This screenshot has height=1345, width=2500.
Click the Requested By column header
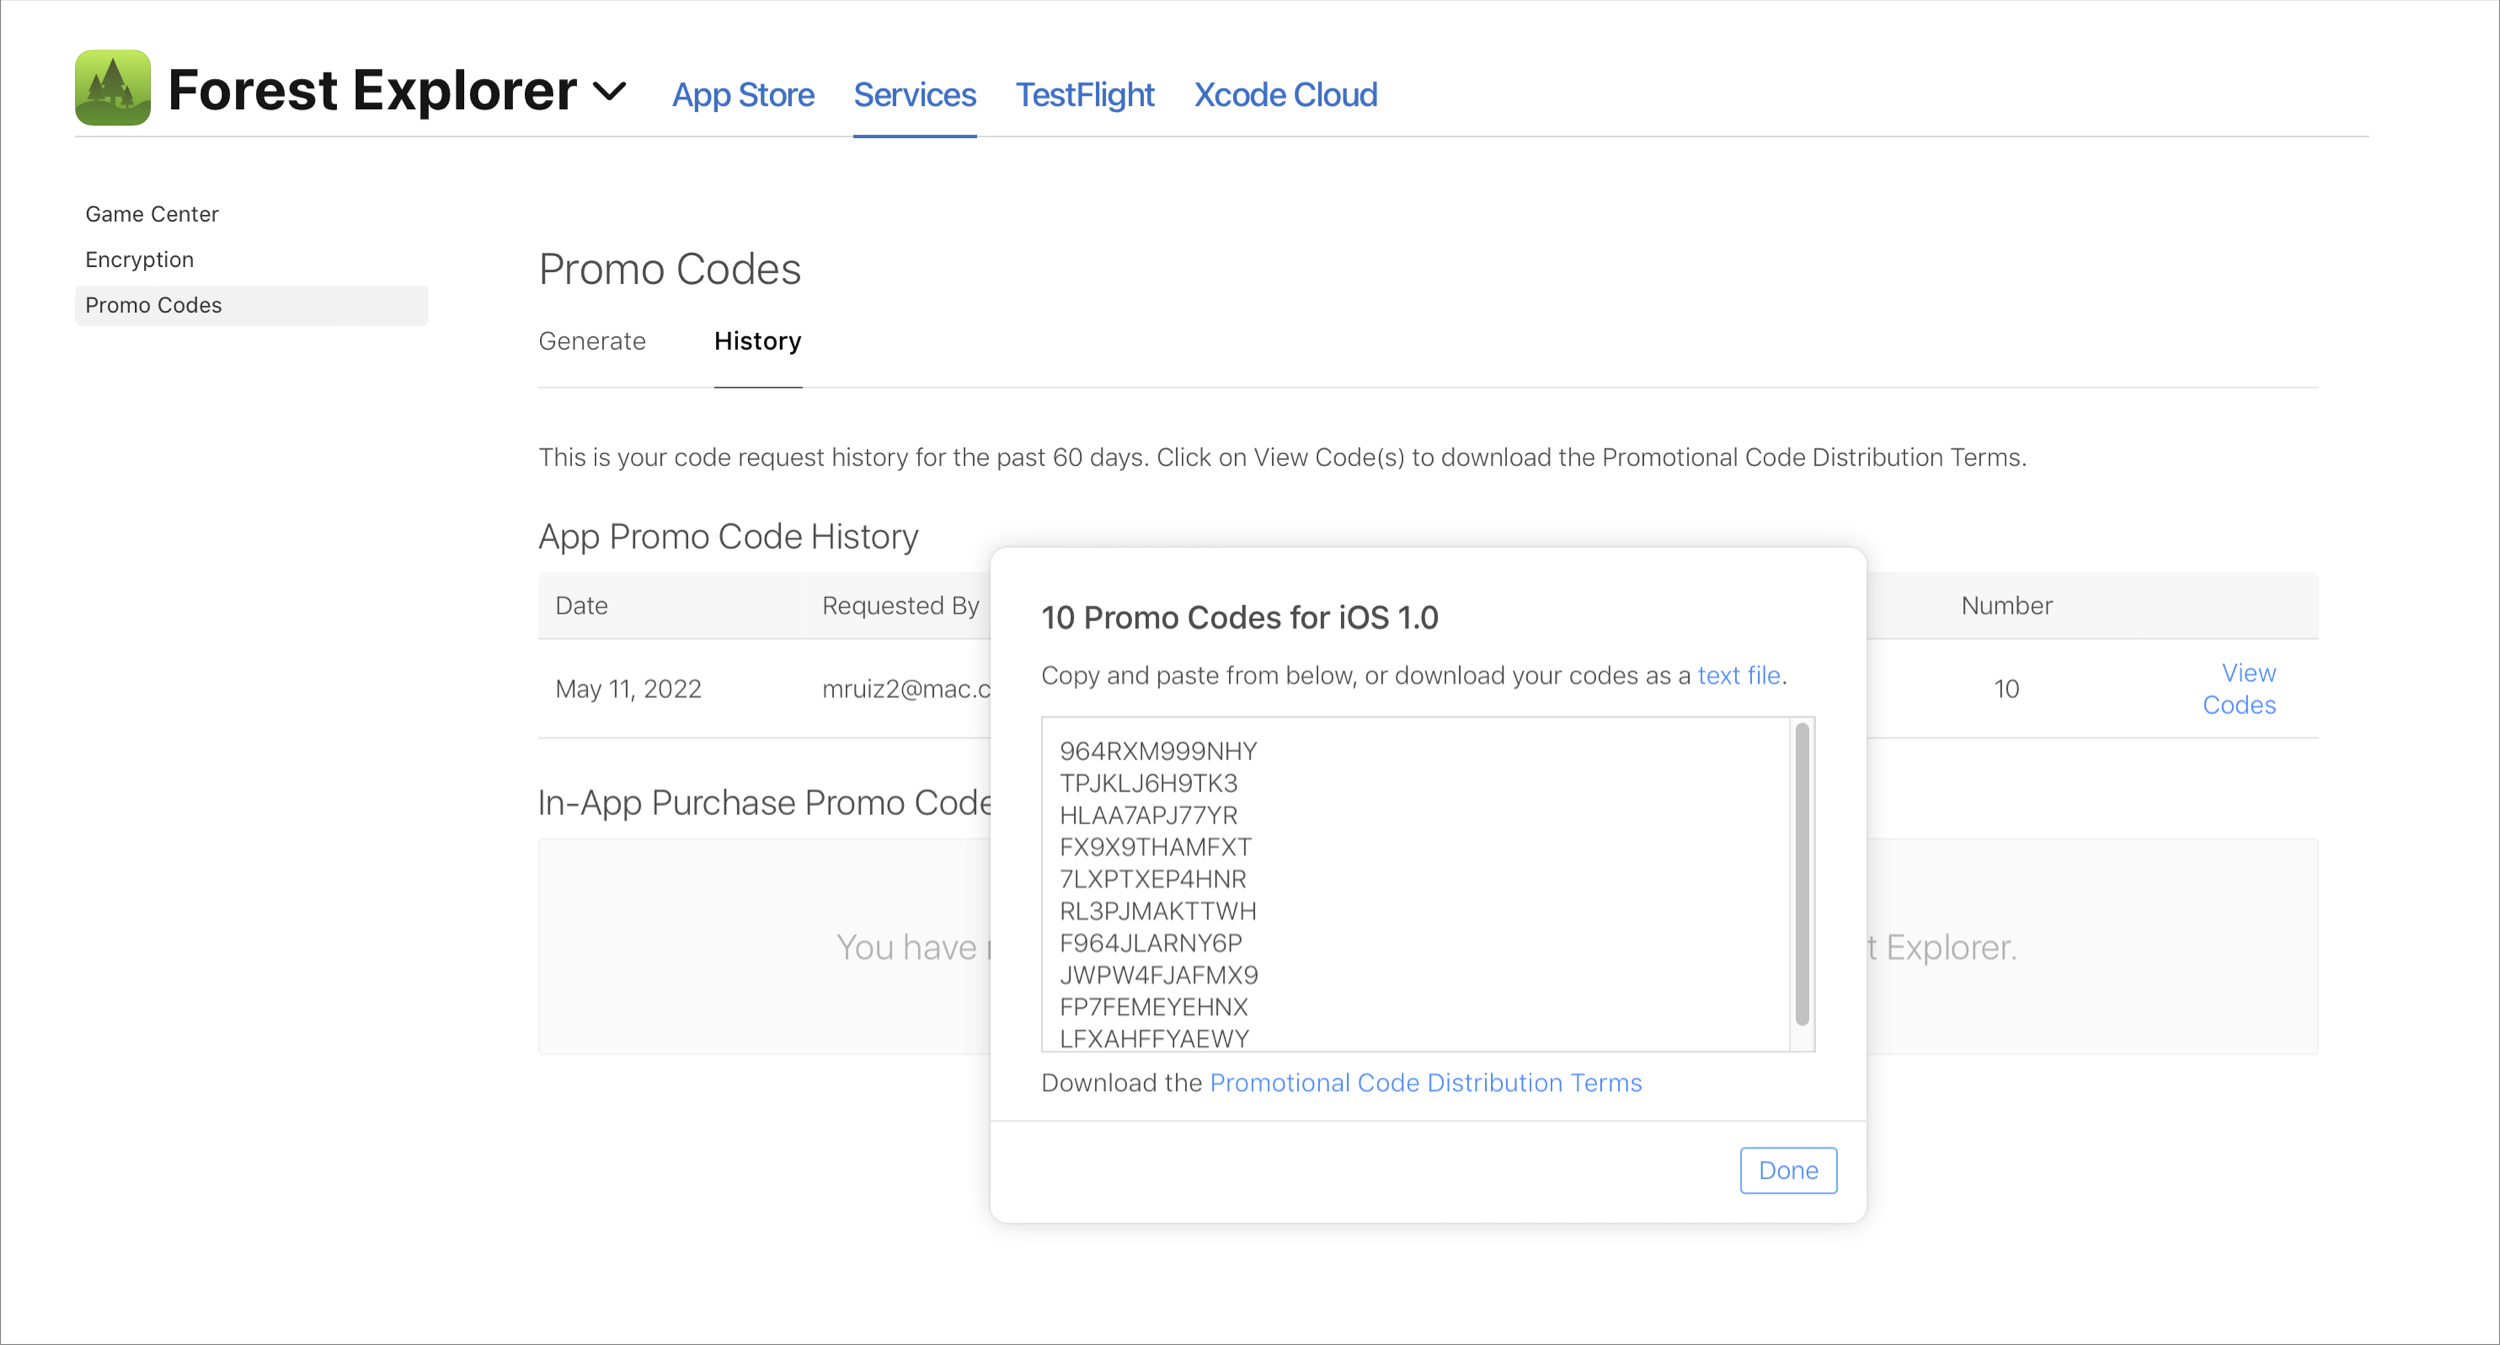(x=901, y=606)
